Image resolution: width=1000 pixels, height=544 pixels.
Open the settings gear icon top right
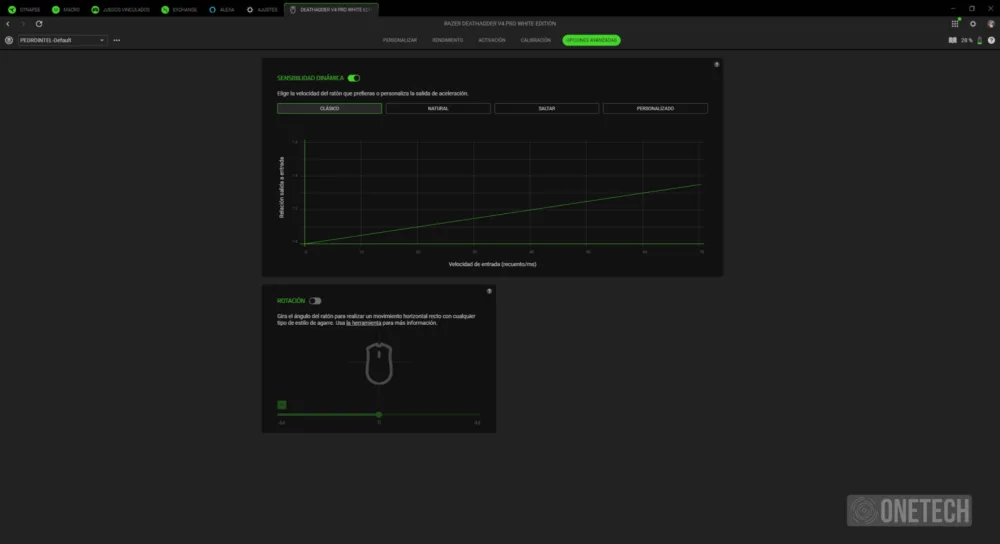973,24
